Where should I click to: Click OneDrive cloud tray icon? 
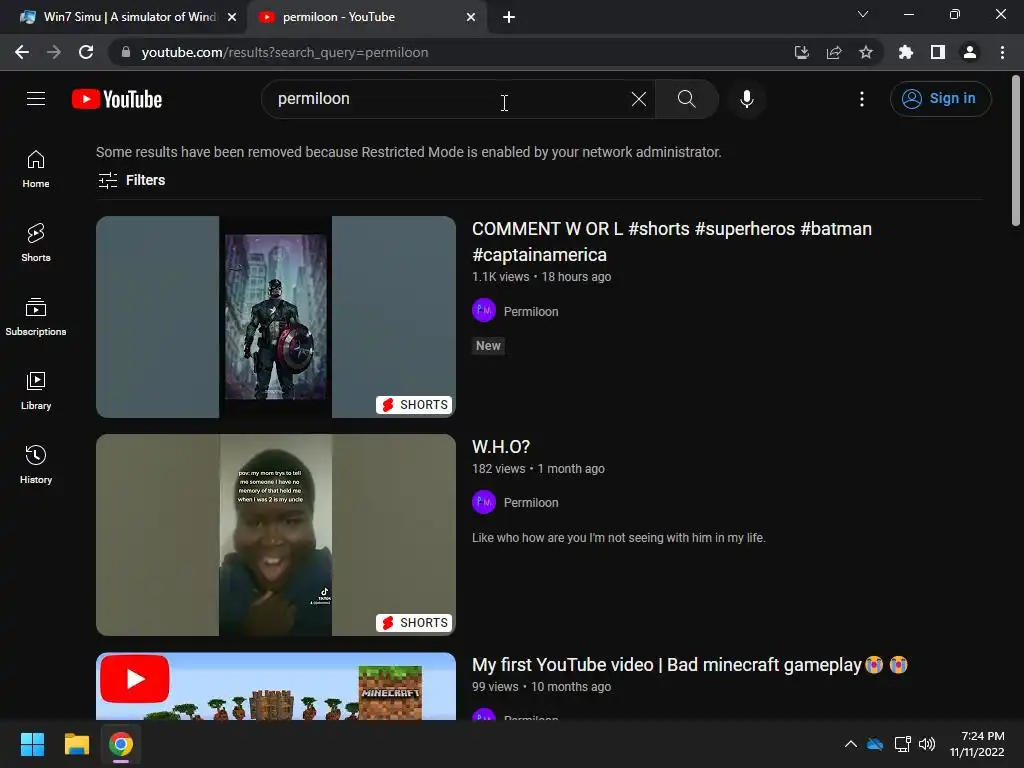click(x=875, y=744)
